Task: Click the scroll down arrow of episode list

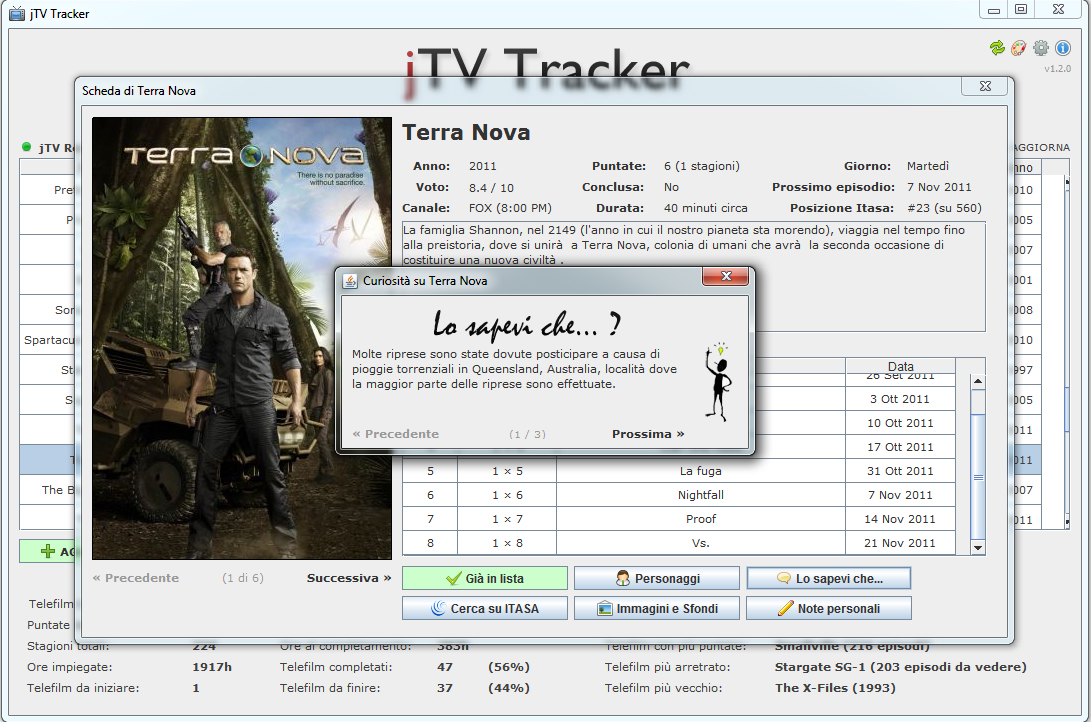Action: click(978, 547)
